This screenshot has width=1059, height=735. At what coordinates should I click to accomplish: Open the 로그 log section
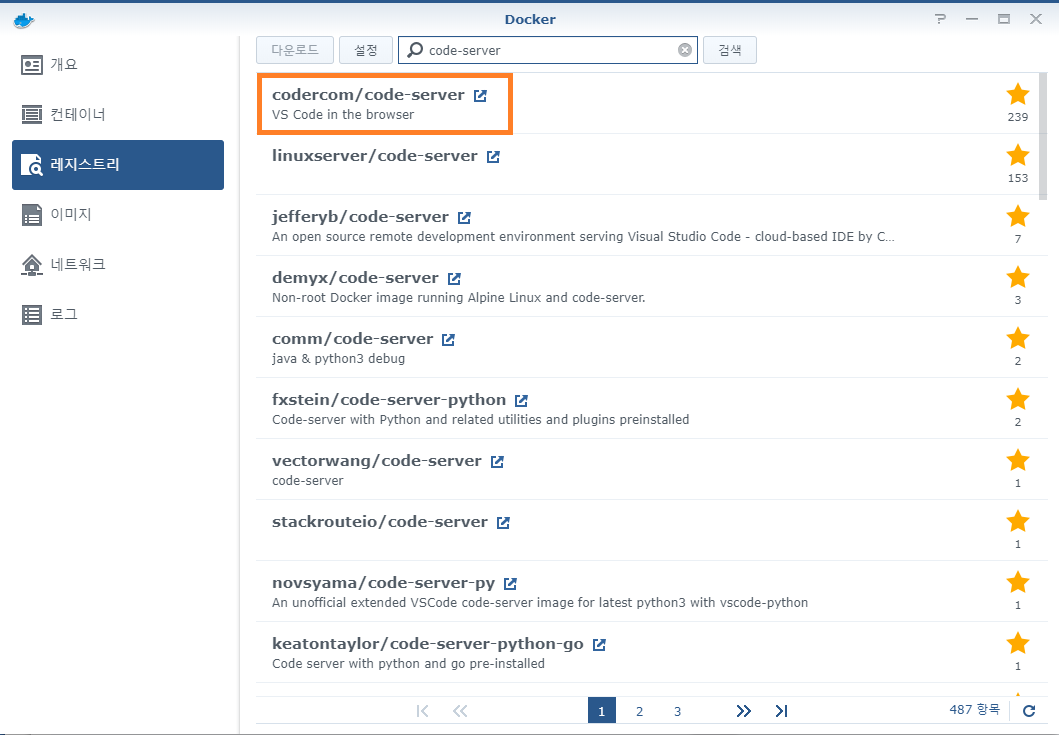tap(118, 315)
